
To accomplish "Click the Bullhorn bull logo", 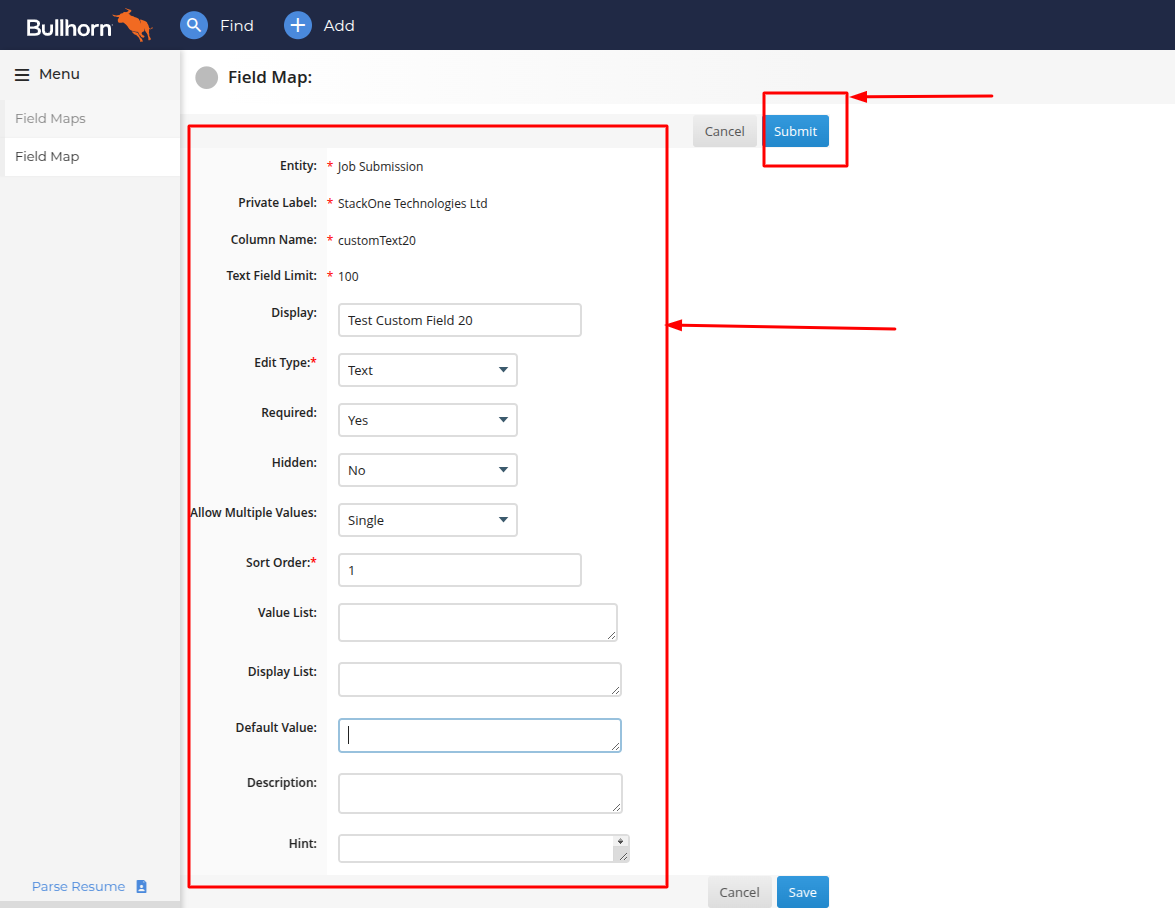I will click(x=133, y=25).
